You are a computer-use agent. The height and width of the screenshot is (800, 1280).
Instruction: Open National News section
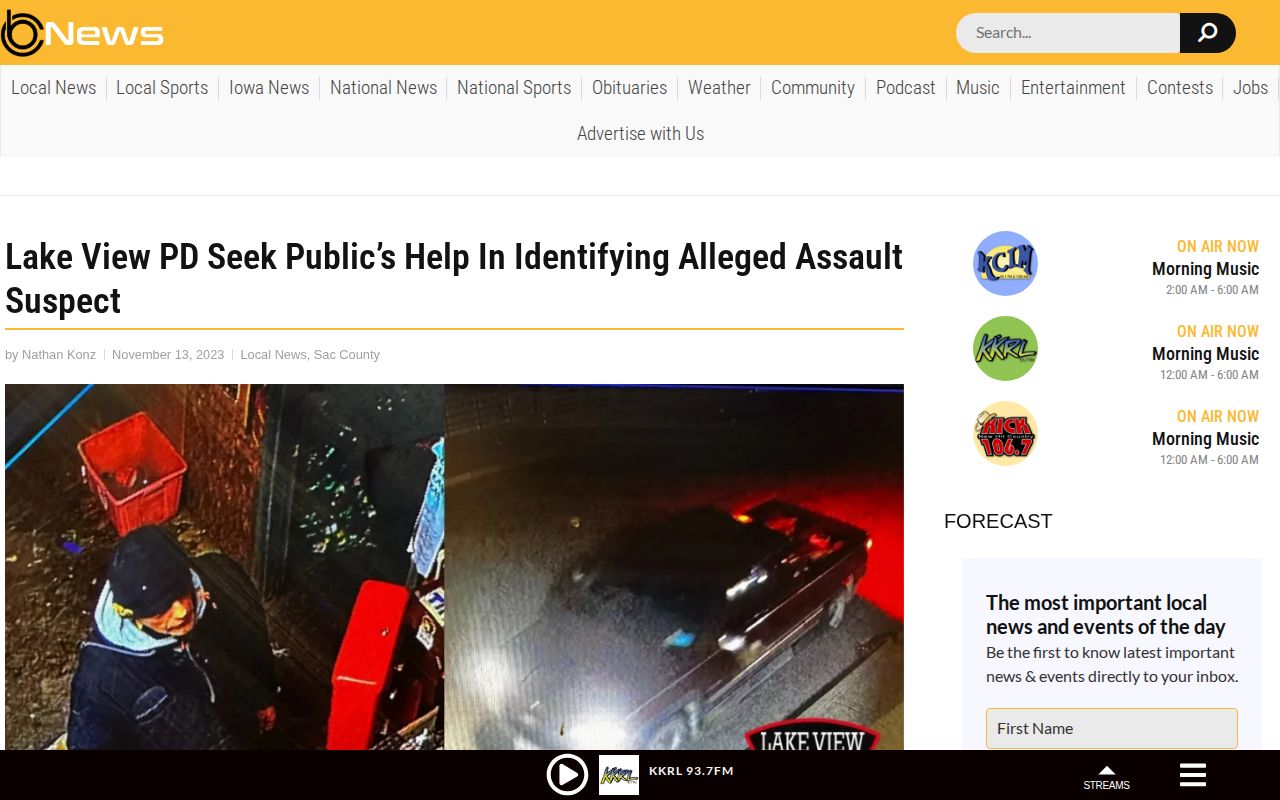point(383,88)
